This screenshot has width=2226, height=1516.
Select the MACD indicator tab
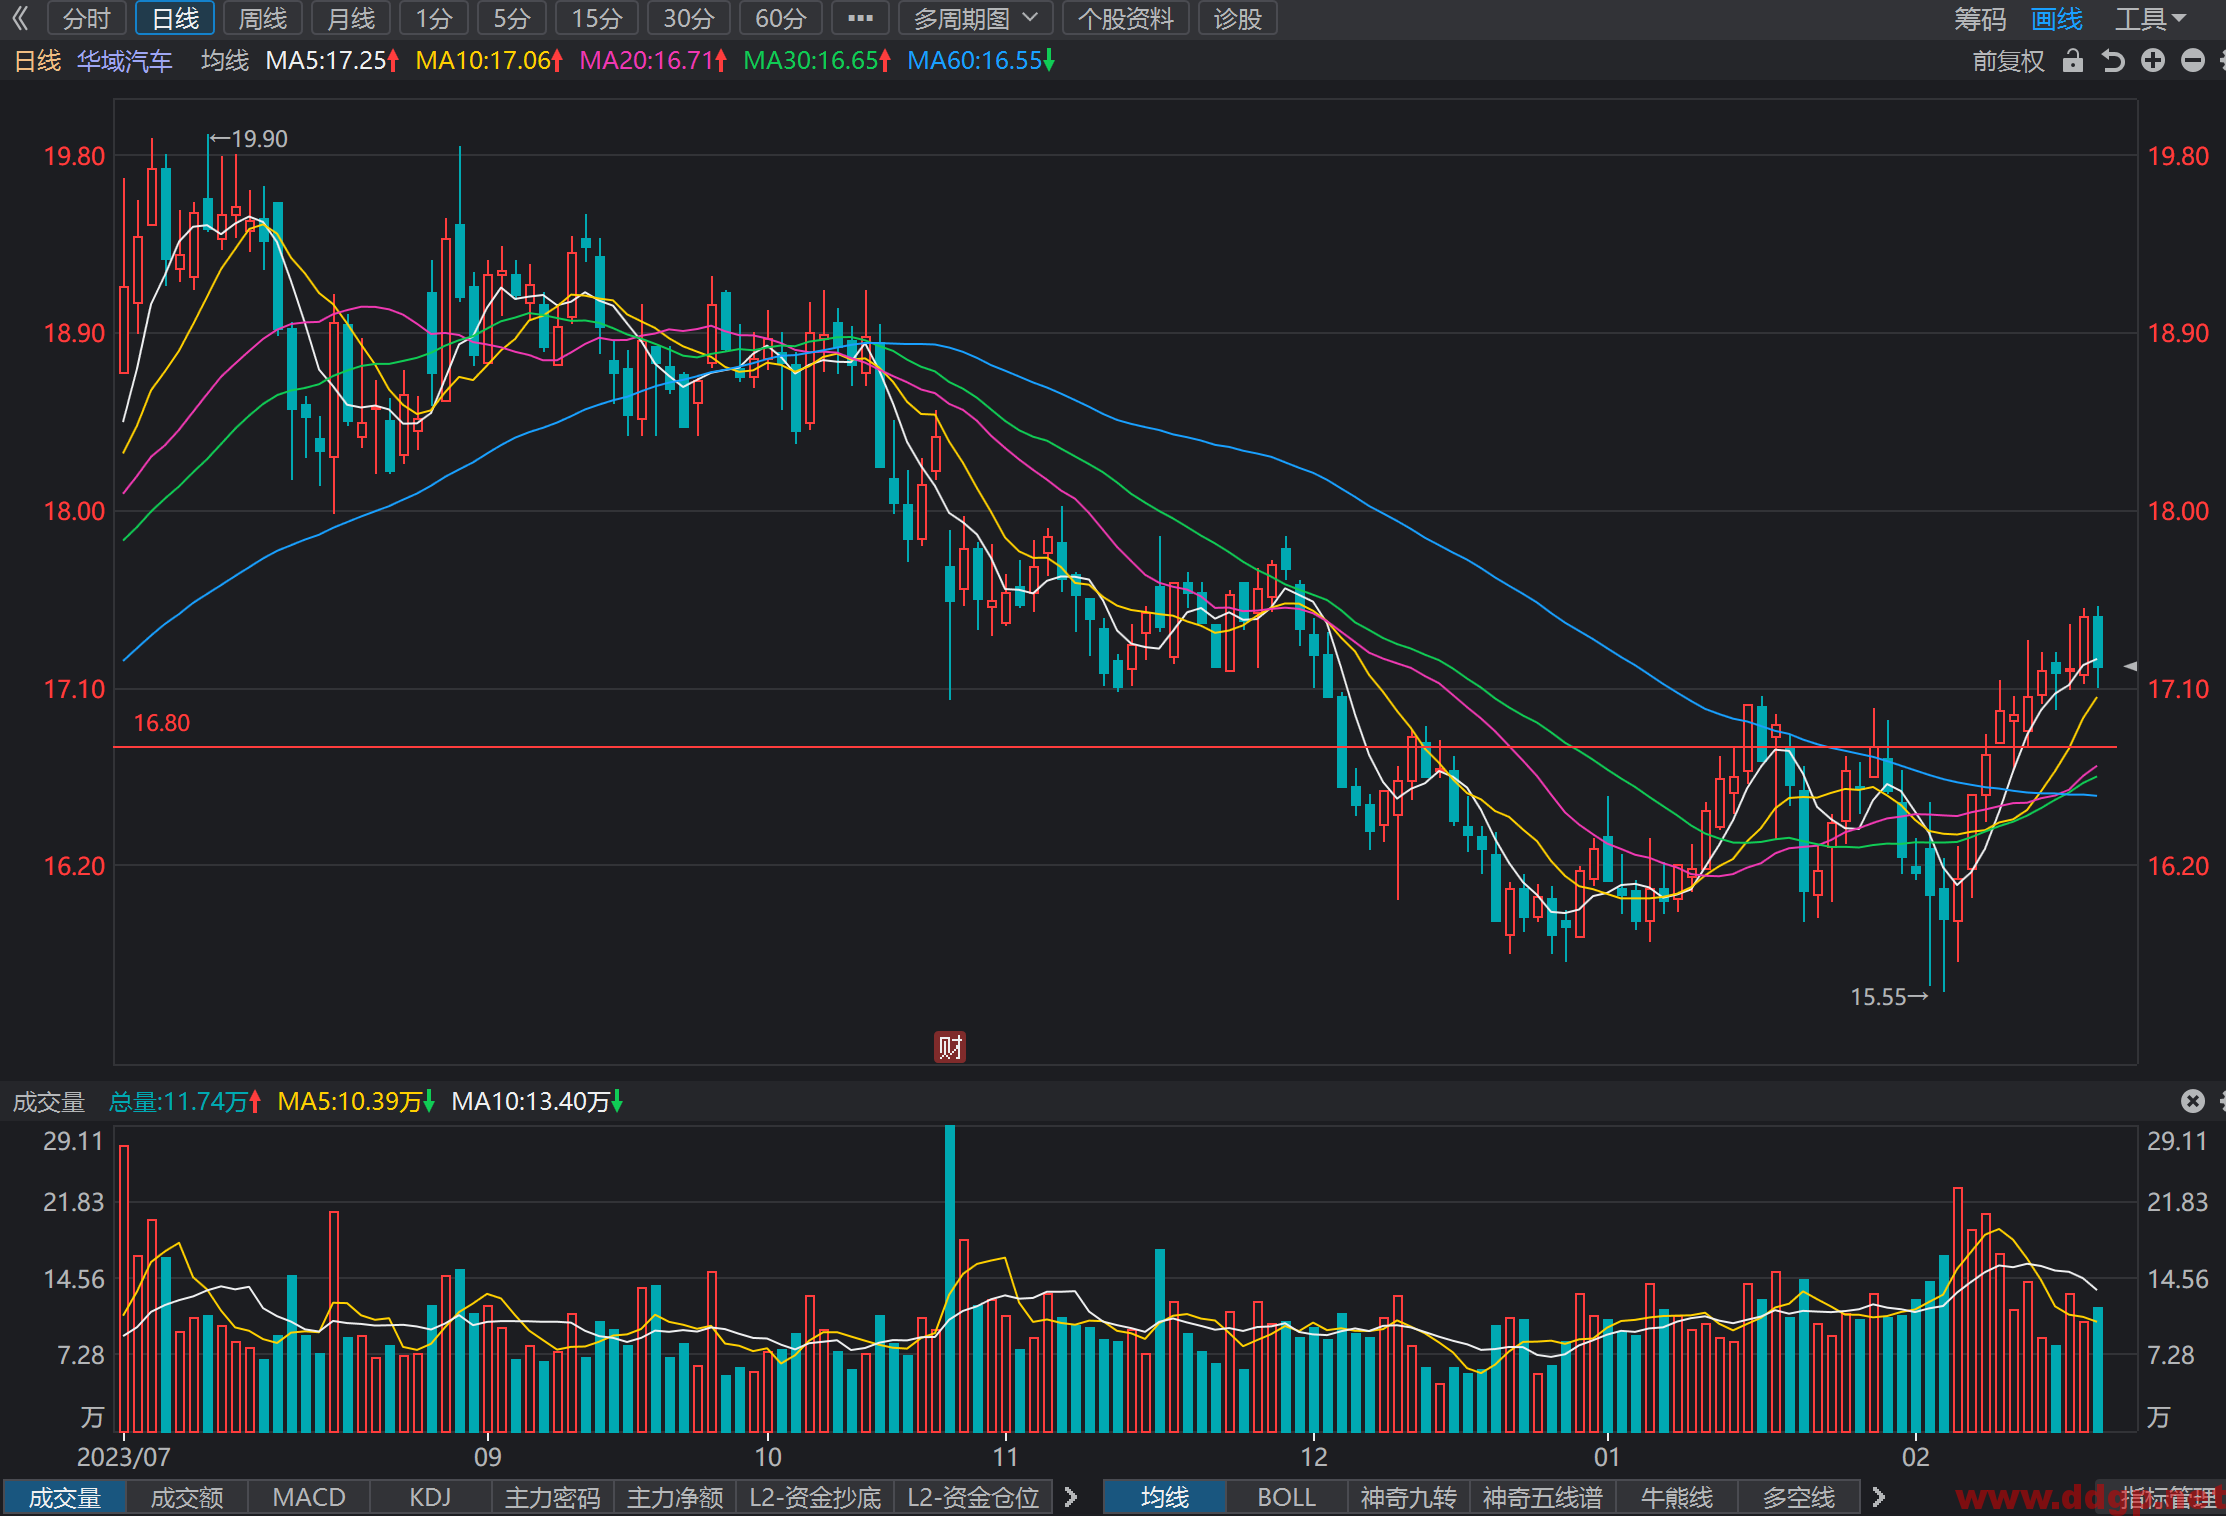[309, 1497]
